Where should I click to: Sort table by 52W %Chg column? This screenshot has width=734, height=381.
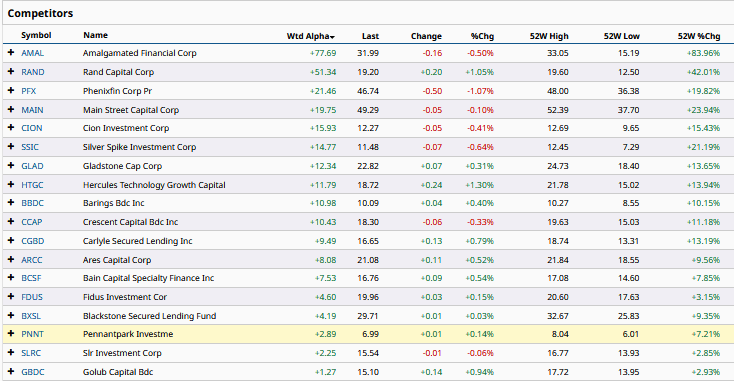[699, 36]
